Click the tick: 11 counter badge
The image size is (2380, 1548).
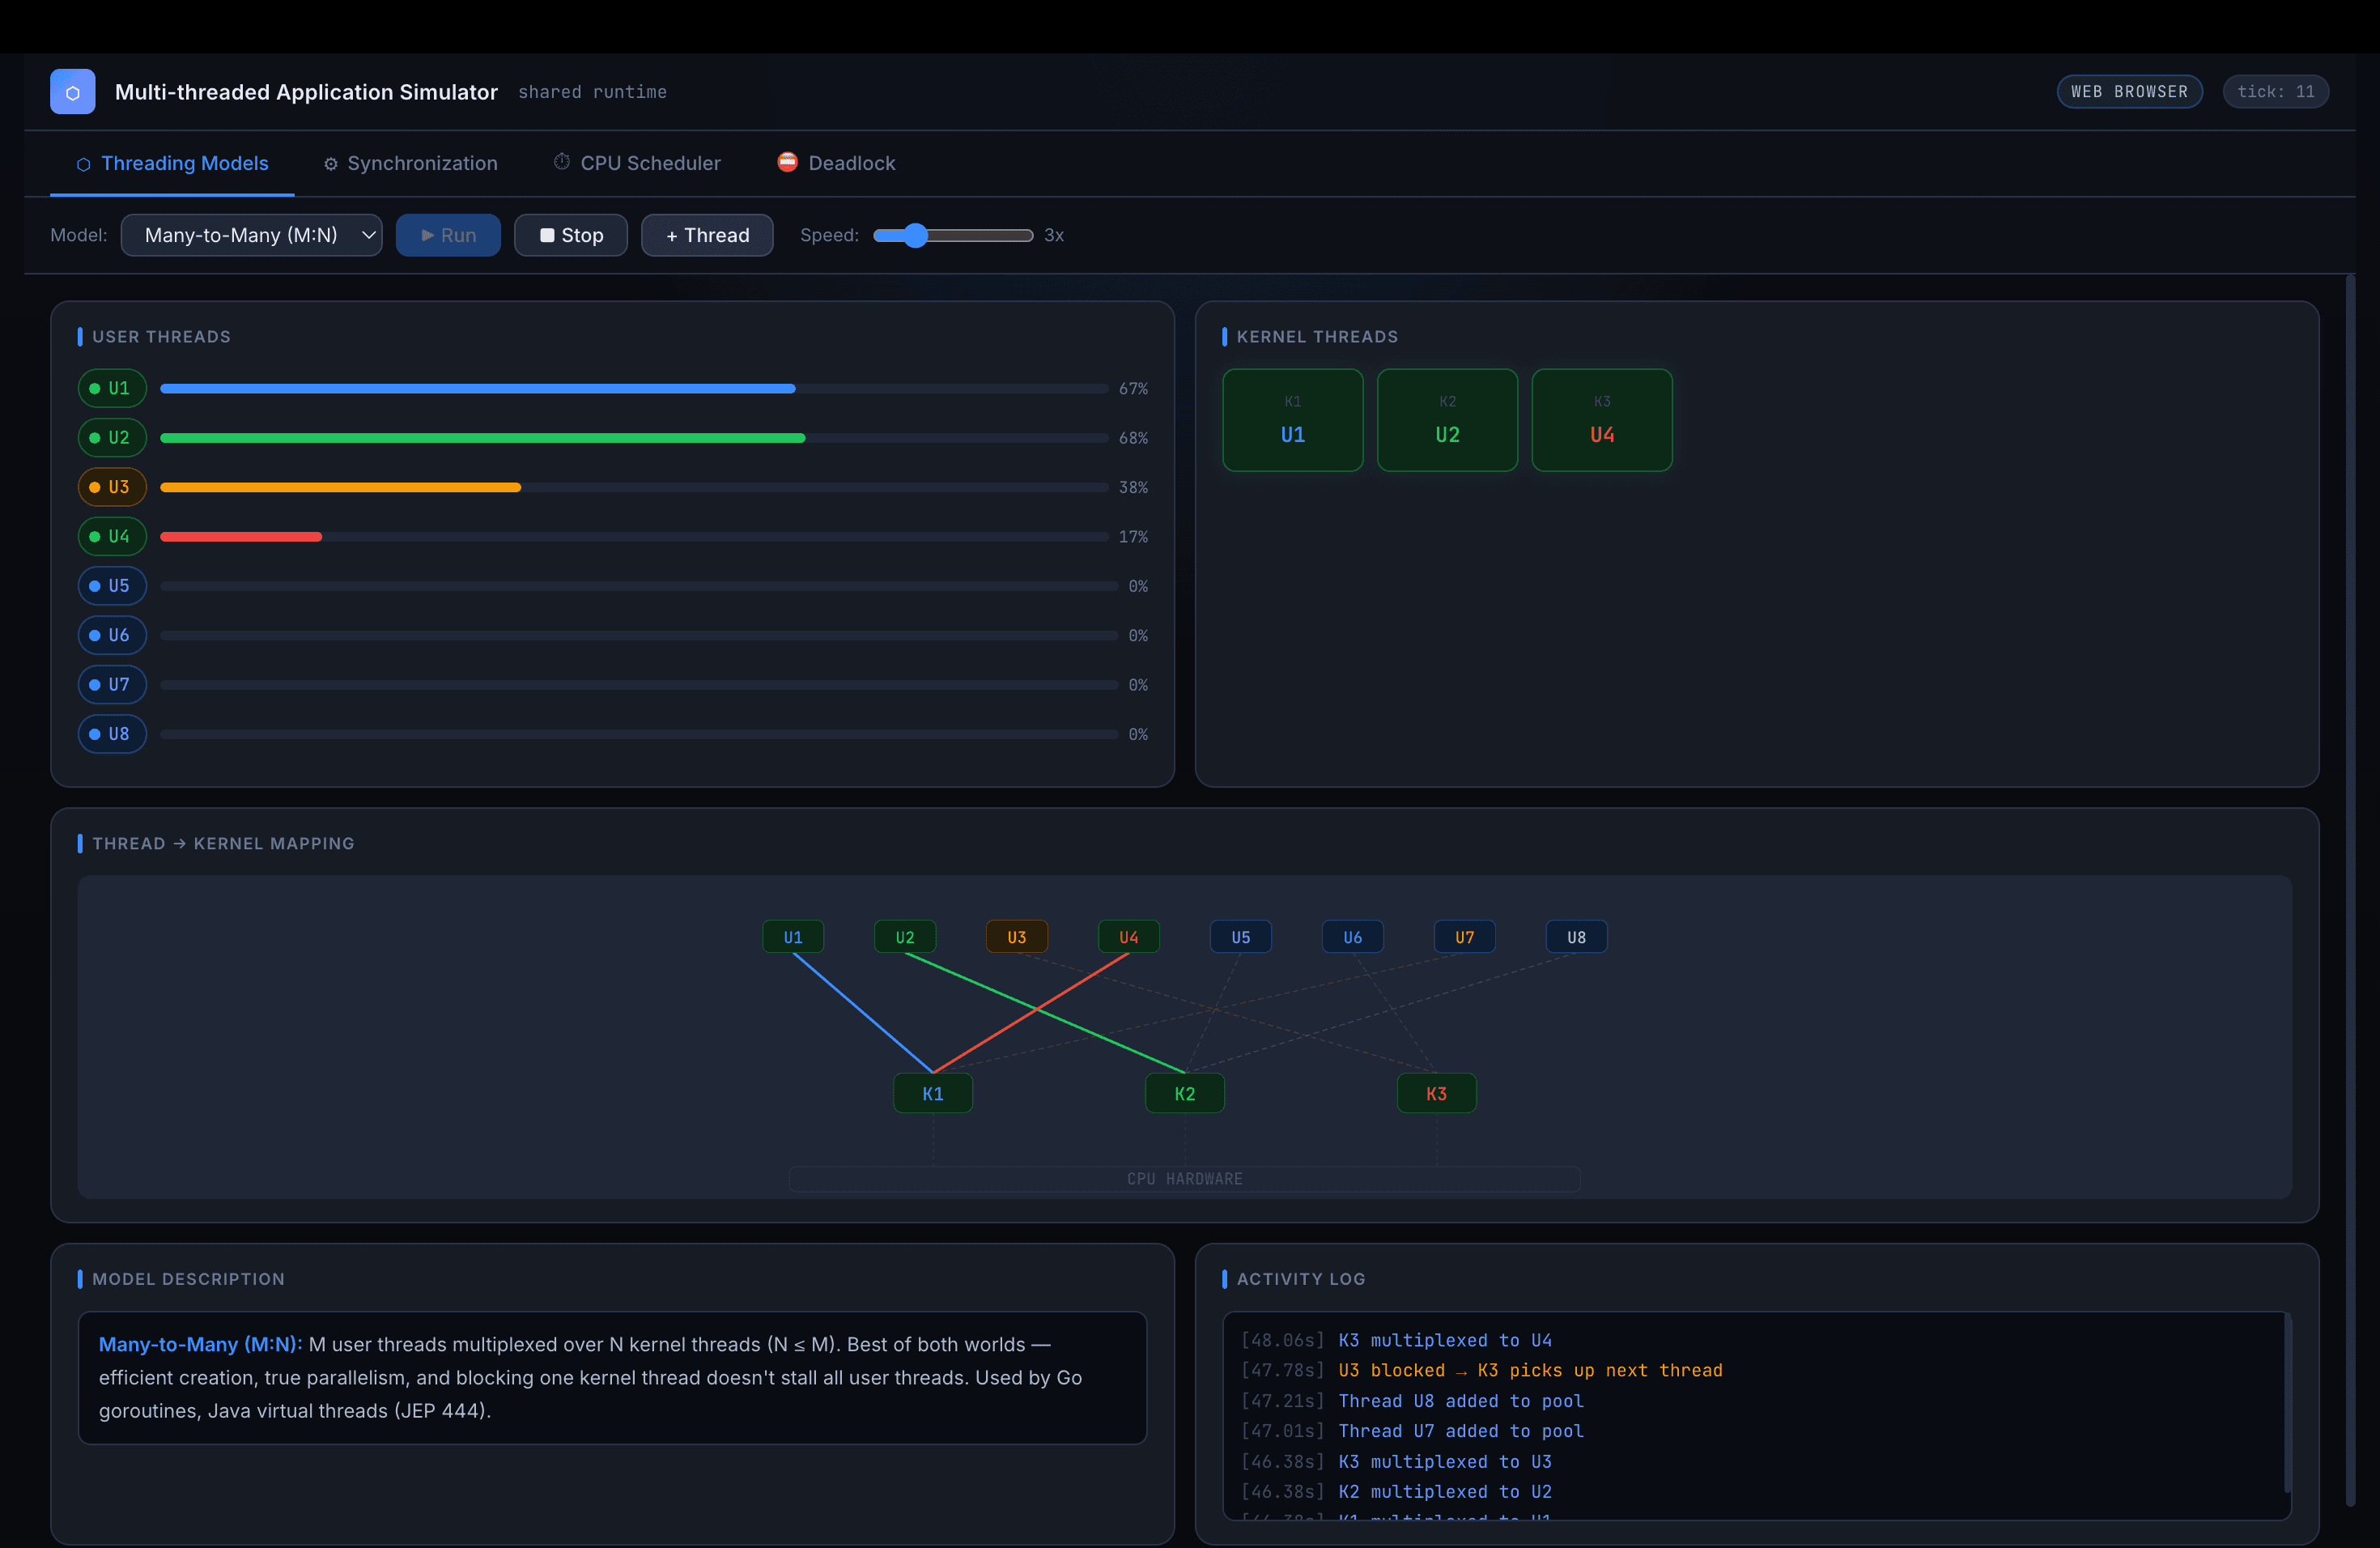pyautogui.click(x=2276, y=92)
